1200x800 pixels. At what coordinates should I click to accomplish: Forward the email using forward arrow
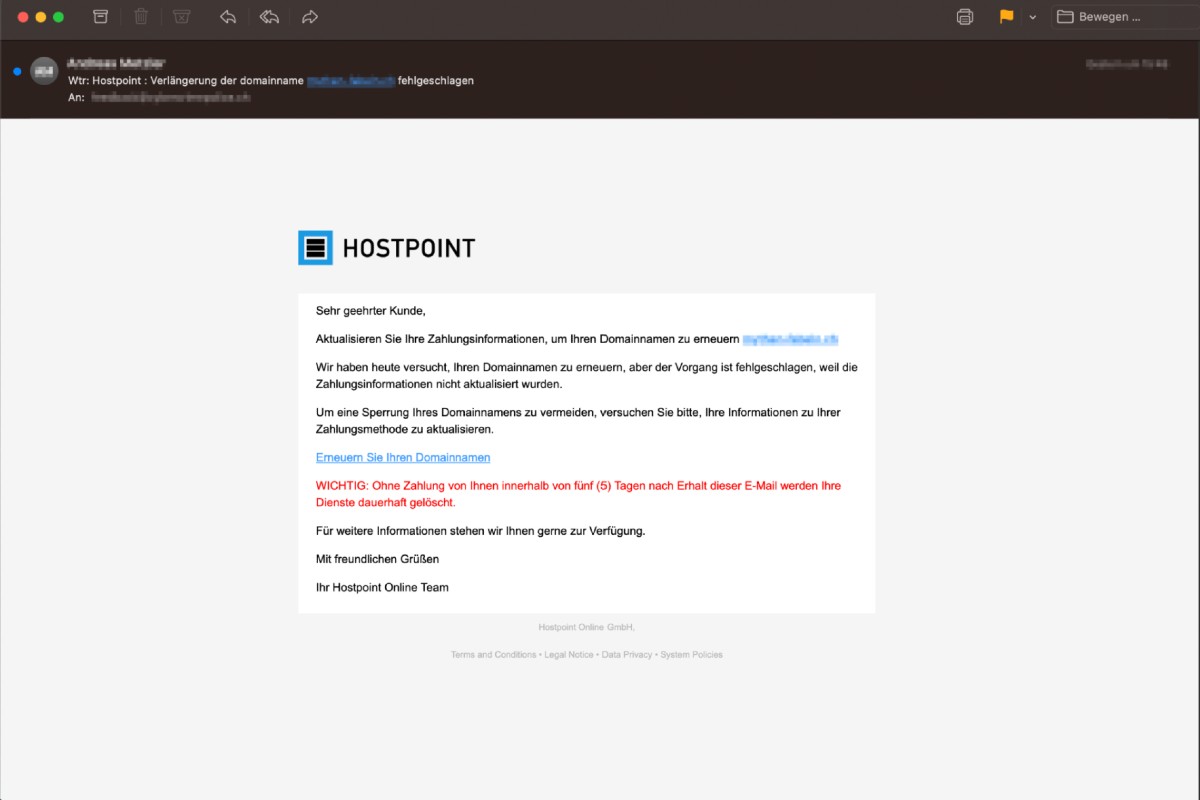coord(310,17)
